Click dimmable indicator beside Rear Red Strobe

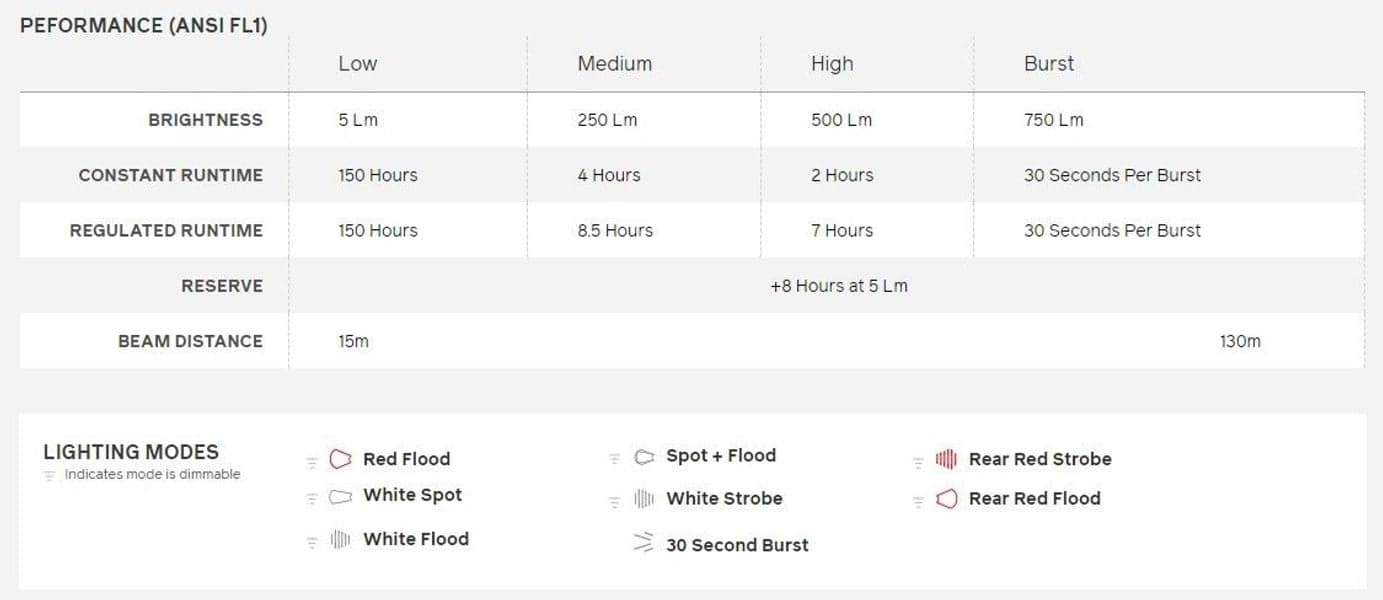(x=917, y=463)
